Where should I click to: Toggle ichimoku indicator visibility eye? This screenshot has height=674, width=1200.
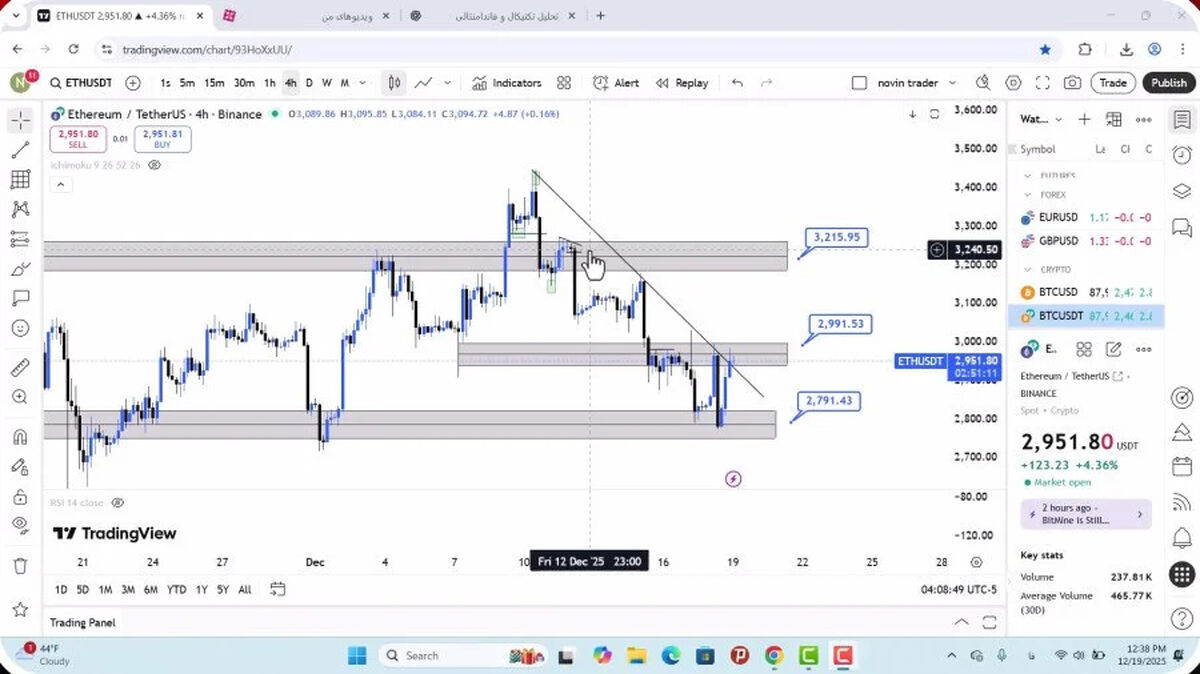(154, 165)
